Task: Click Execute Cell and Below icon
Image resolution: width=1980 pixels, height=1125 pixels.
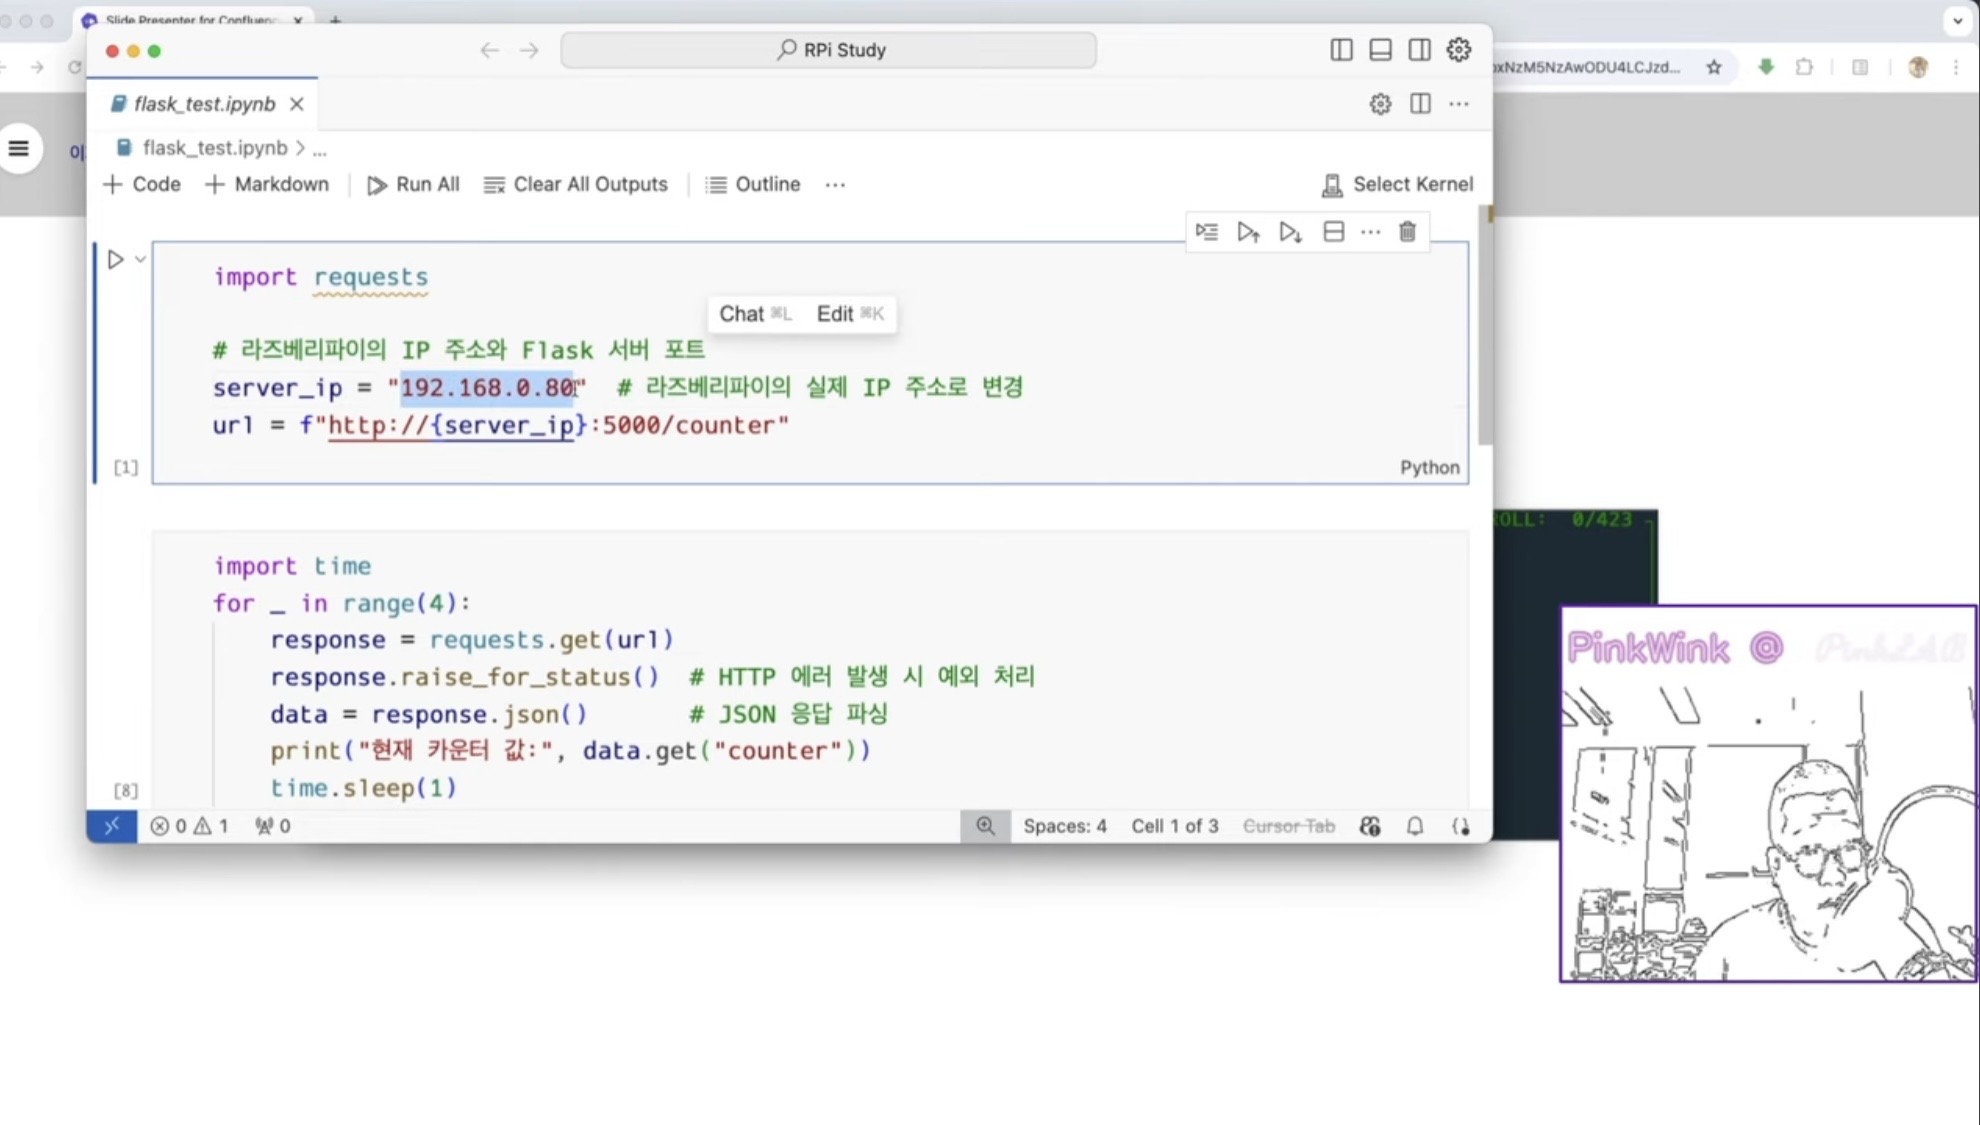Action: (x=1290, y=232)
